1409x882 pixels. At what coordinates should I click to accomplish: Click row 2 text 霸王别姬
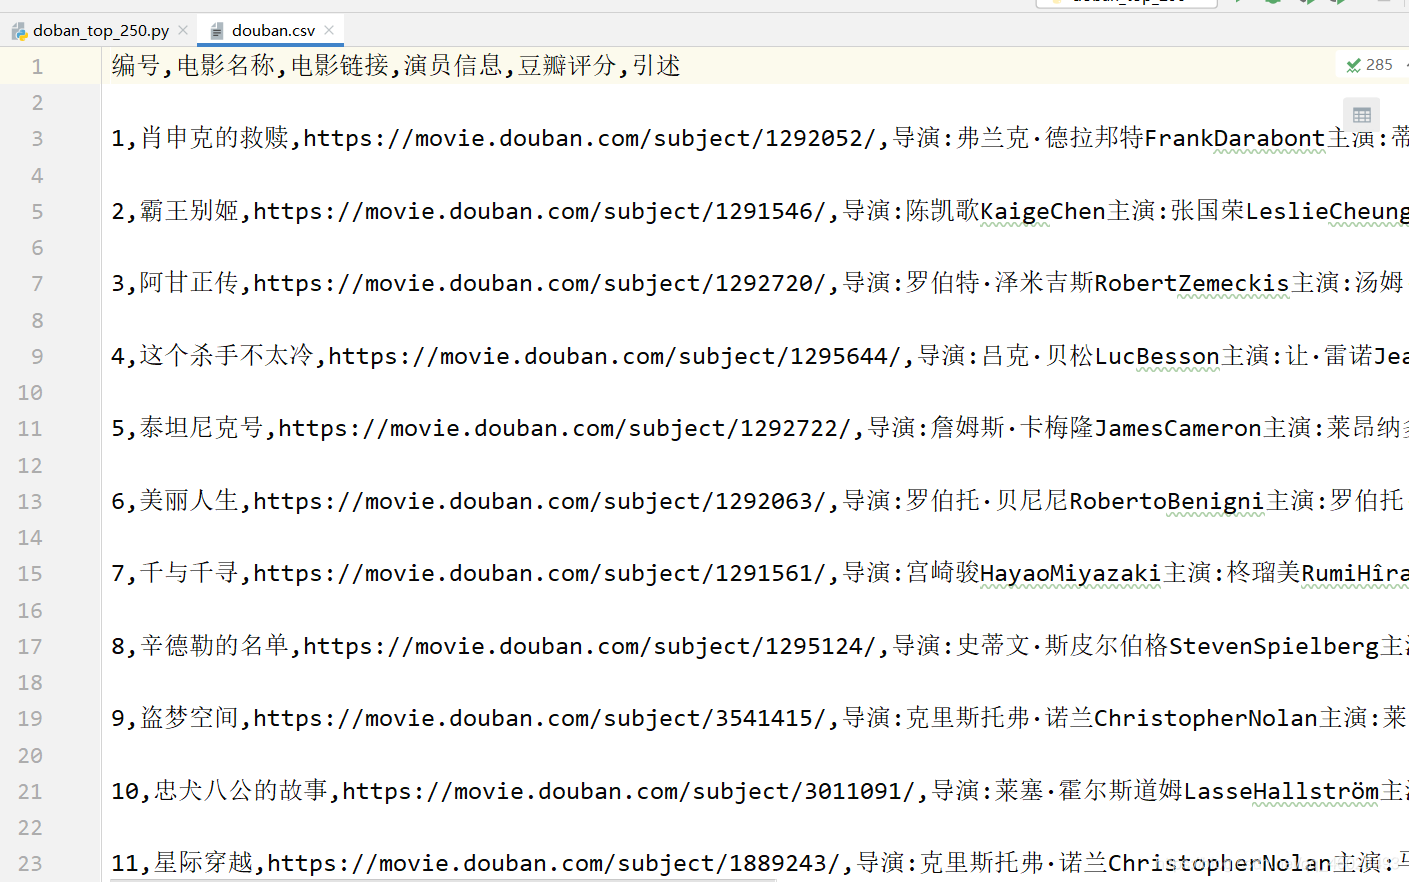pos(189,211)
